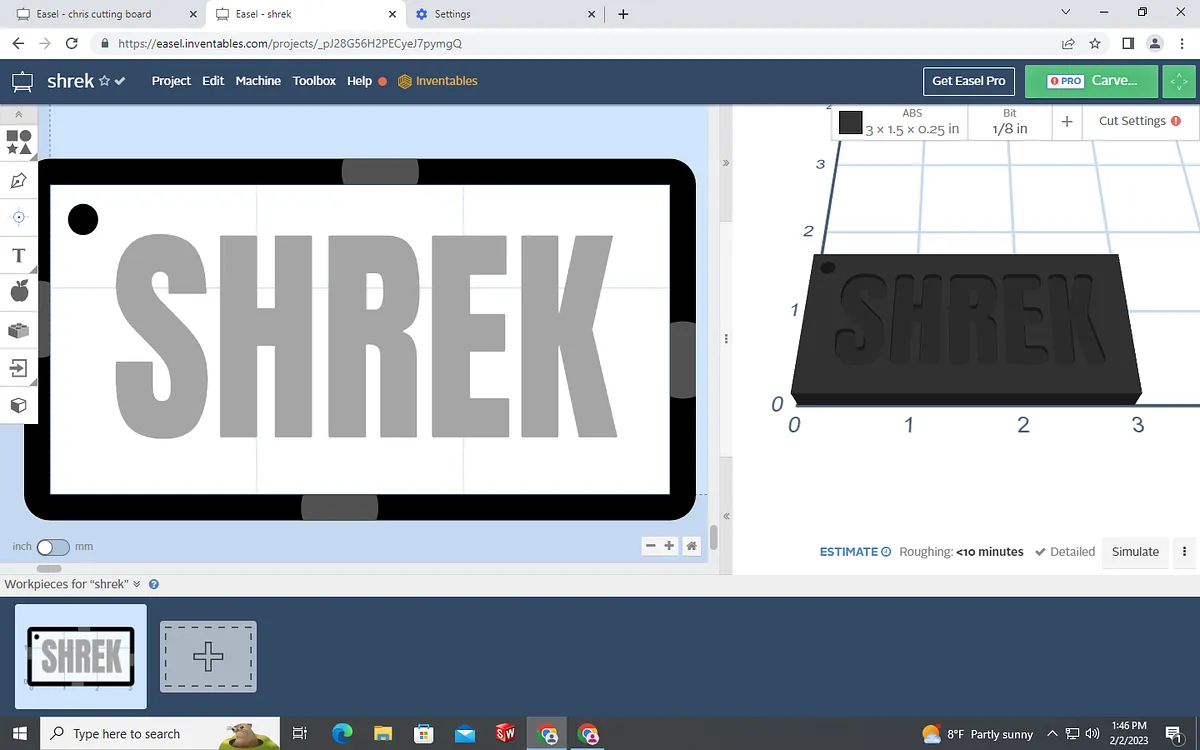The height and width of the screenshot is (750, 1200).
Task: Switch to the Settings browser tab
Action: [505, 14]
